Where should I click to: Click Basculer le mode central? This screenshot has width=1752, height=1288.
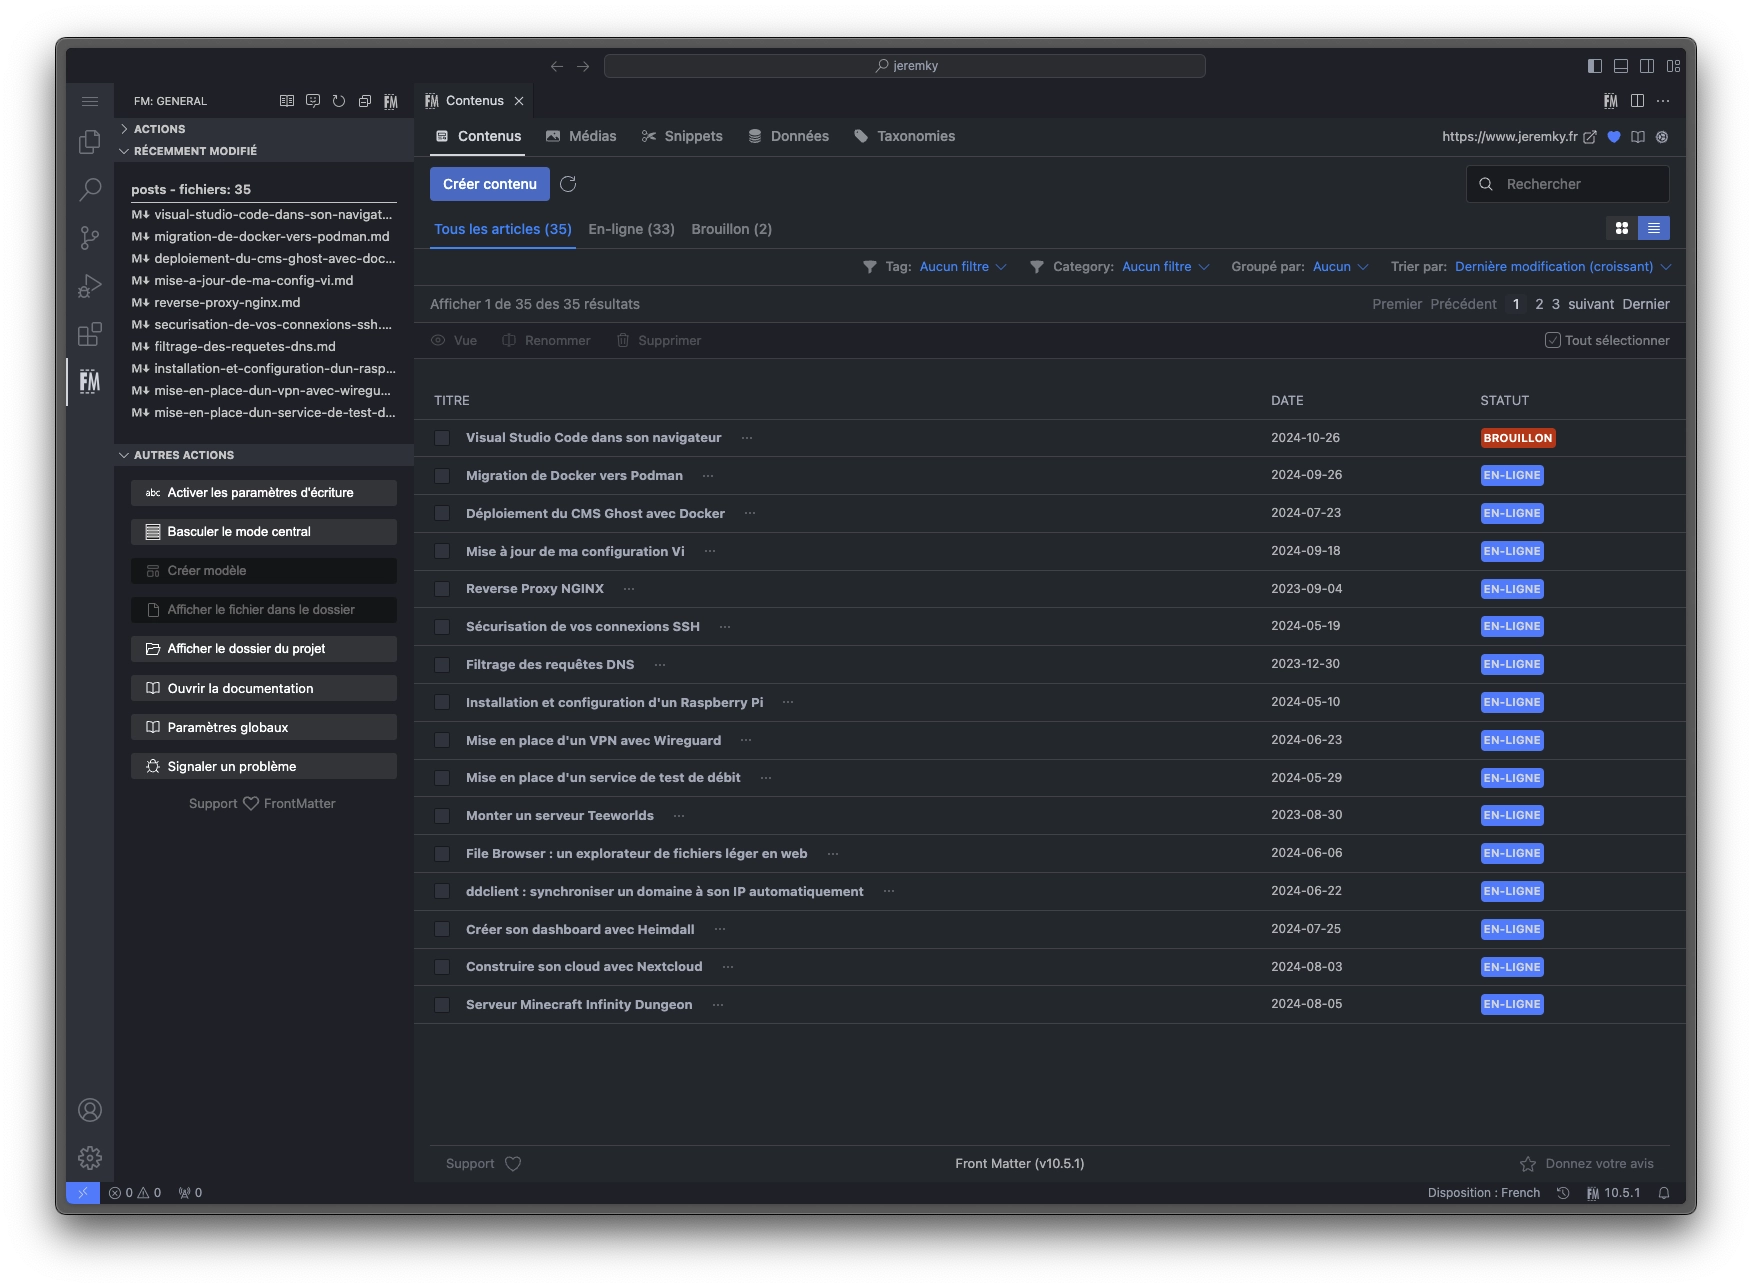pos(264,532)
